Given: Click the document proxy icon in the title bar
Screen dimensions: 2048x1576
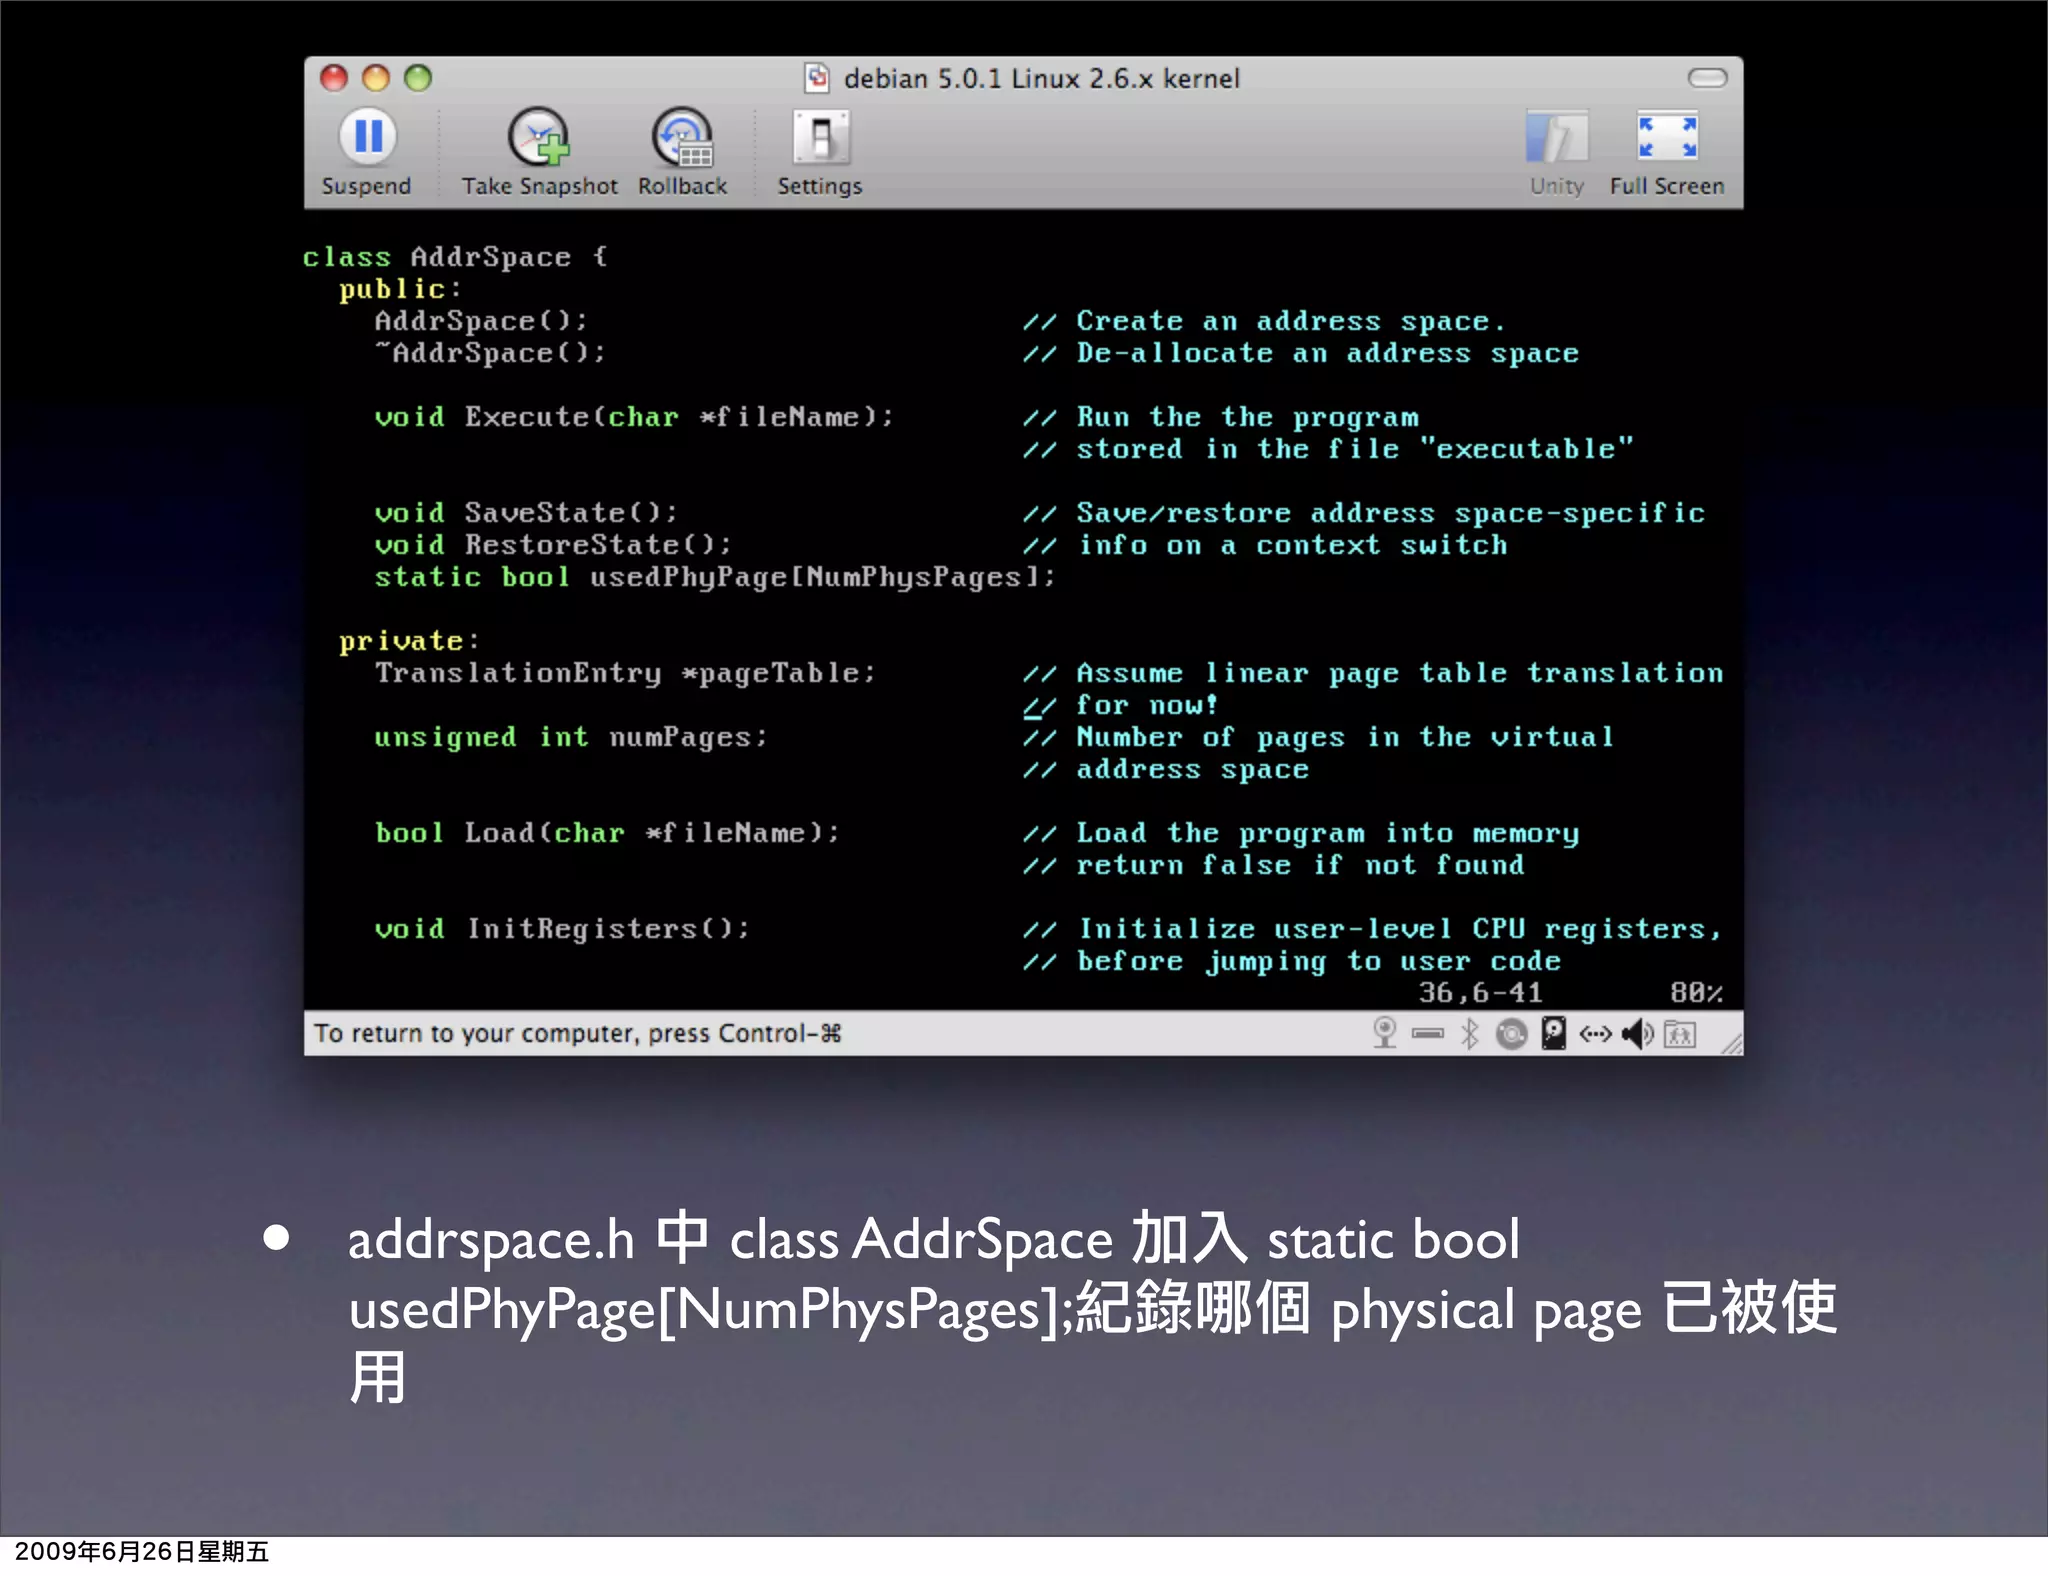Looking at the screenshot, I should click(x=818, y=78).
